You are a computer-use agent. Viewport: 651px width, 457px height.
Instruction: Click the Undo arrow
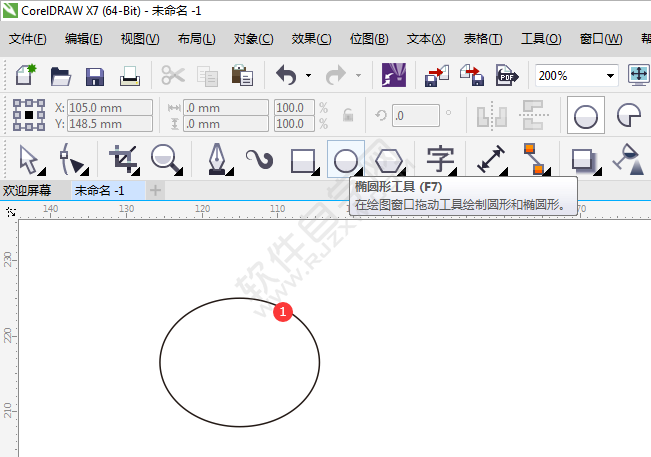click(x=286, y=75)
